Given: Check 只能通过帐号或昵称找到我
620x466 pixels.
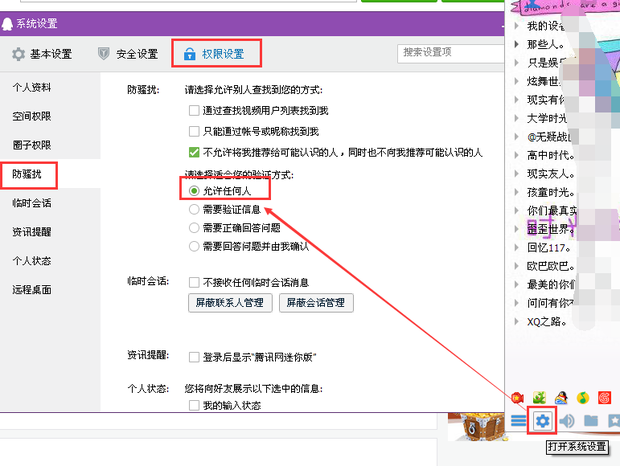Looking at the screenshot, I should 194,131.
